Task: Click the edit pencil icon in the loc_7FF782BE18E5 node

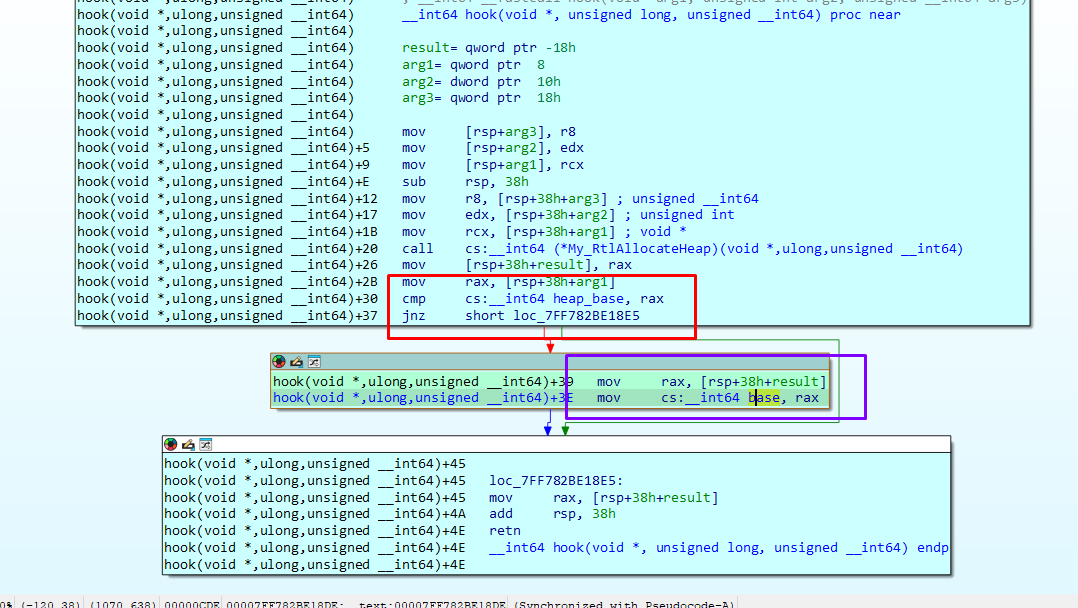Action: pos(188,444)
